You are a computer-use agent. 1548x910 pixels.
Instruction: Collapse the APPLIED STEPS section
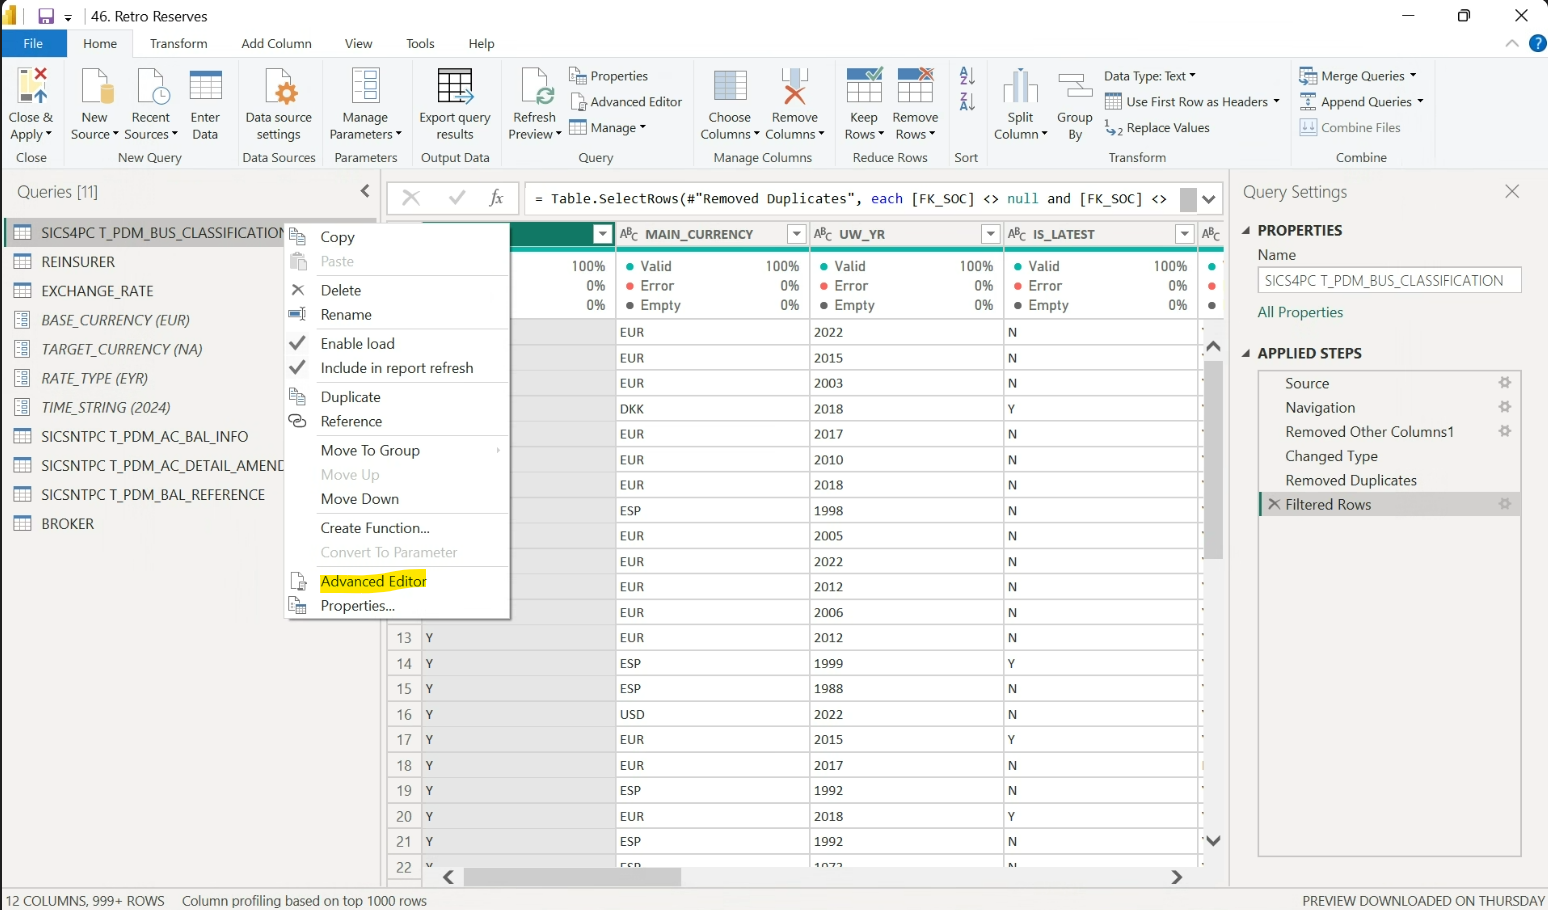1247,353
